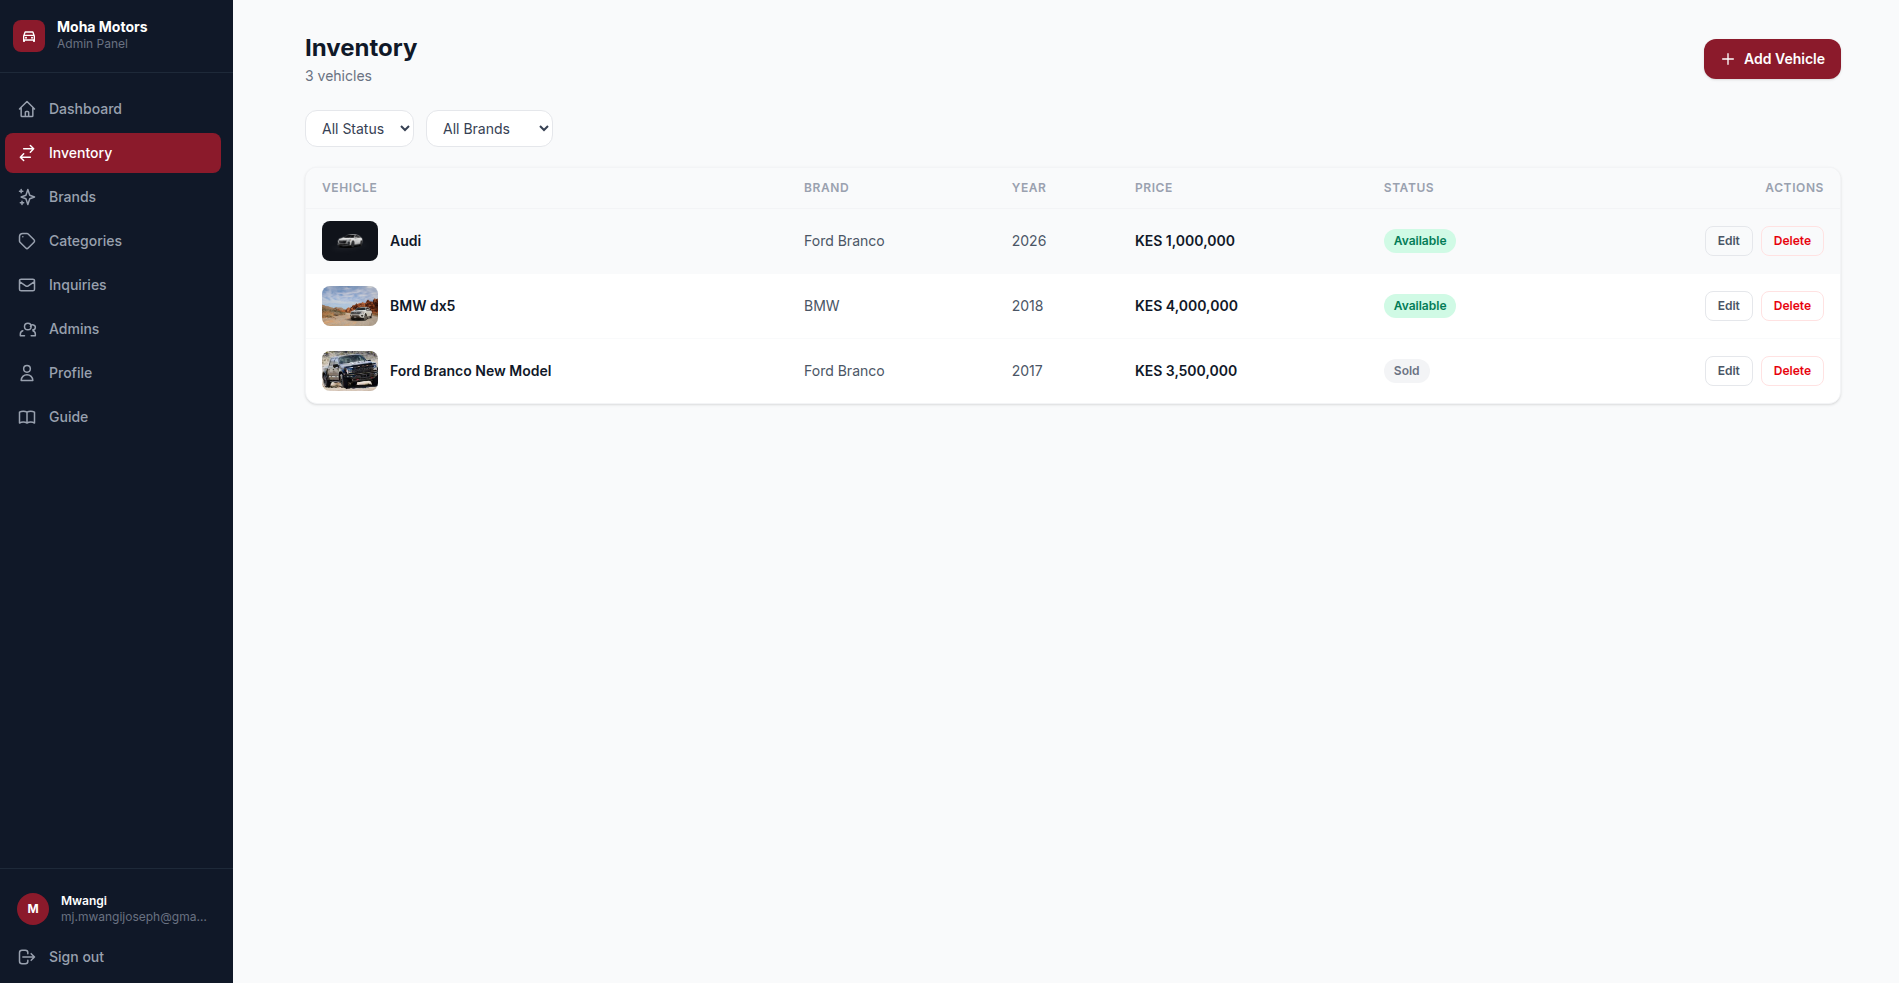Click price KES 3,500,000

(x=1186, y=371)
